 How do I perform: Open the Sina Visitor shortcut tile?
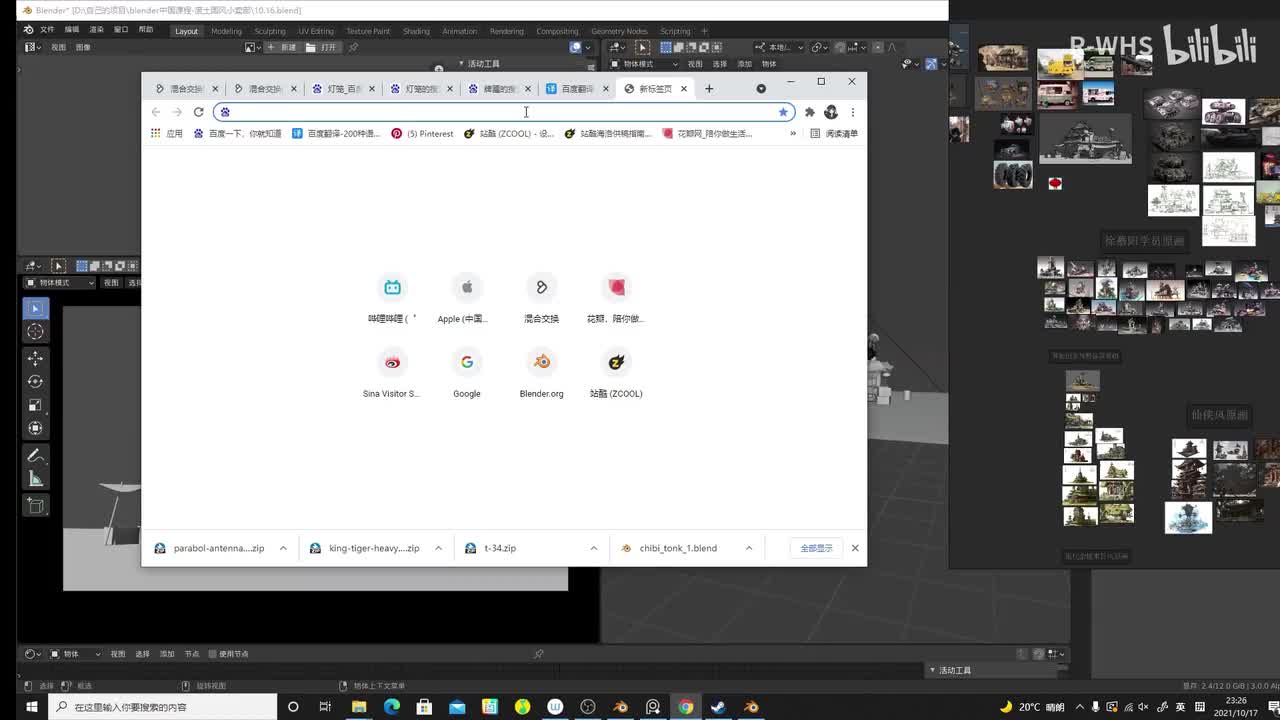[x=392, y=373]
